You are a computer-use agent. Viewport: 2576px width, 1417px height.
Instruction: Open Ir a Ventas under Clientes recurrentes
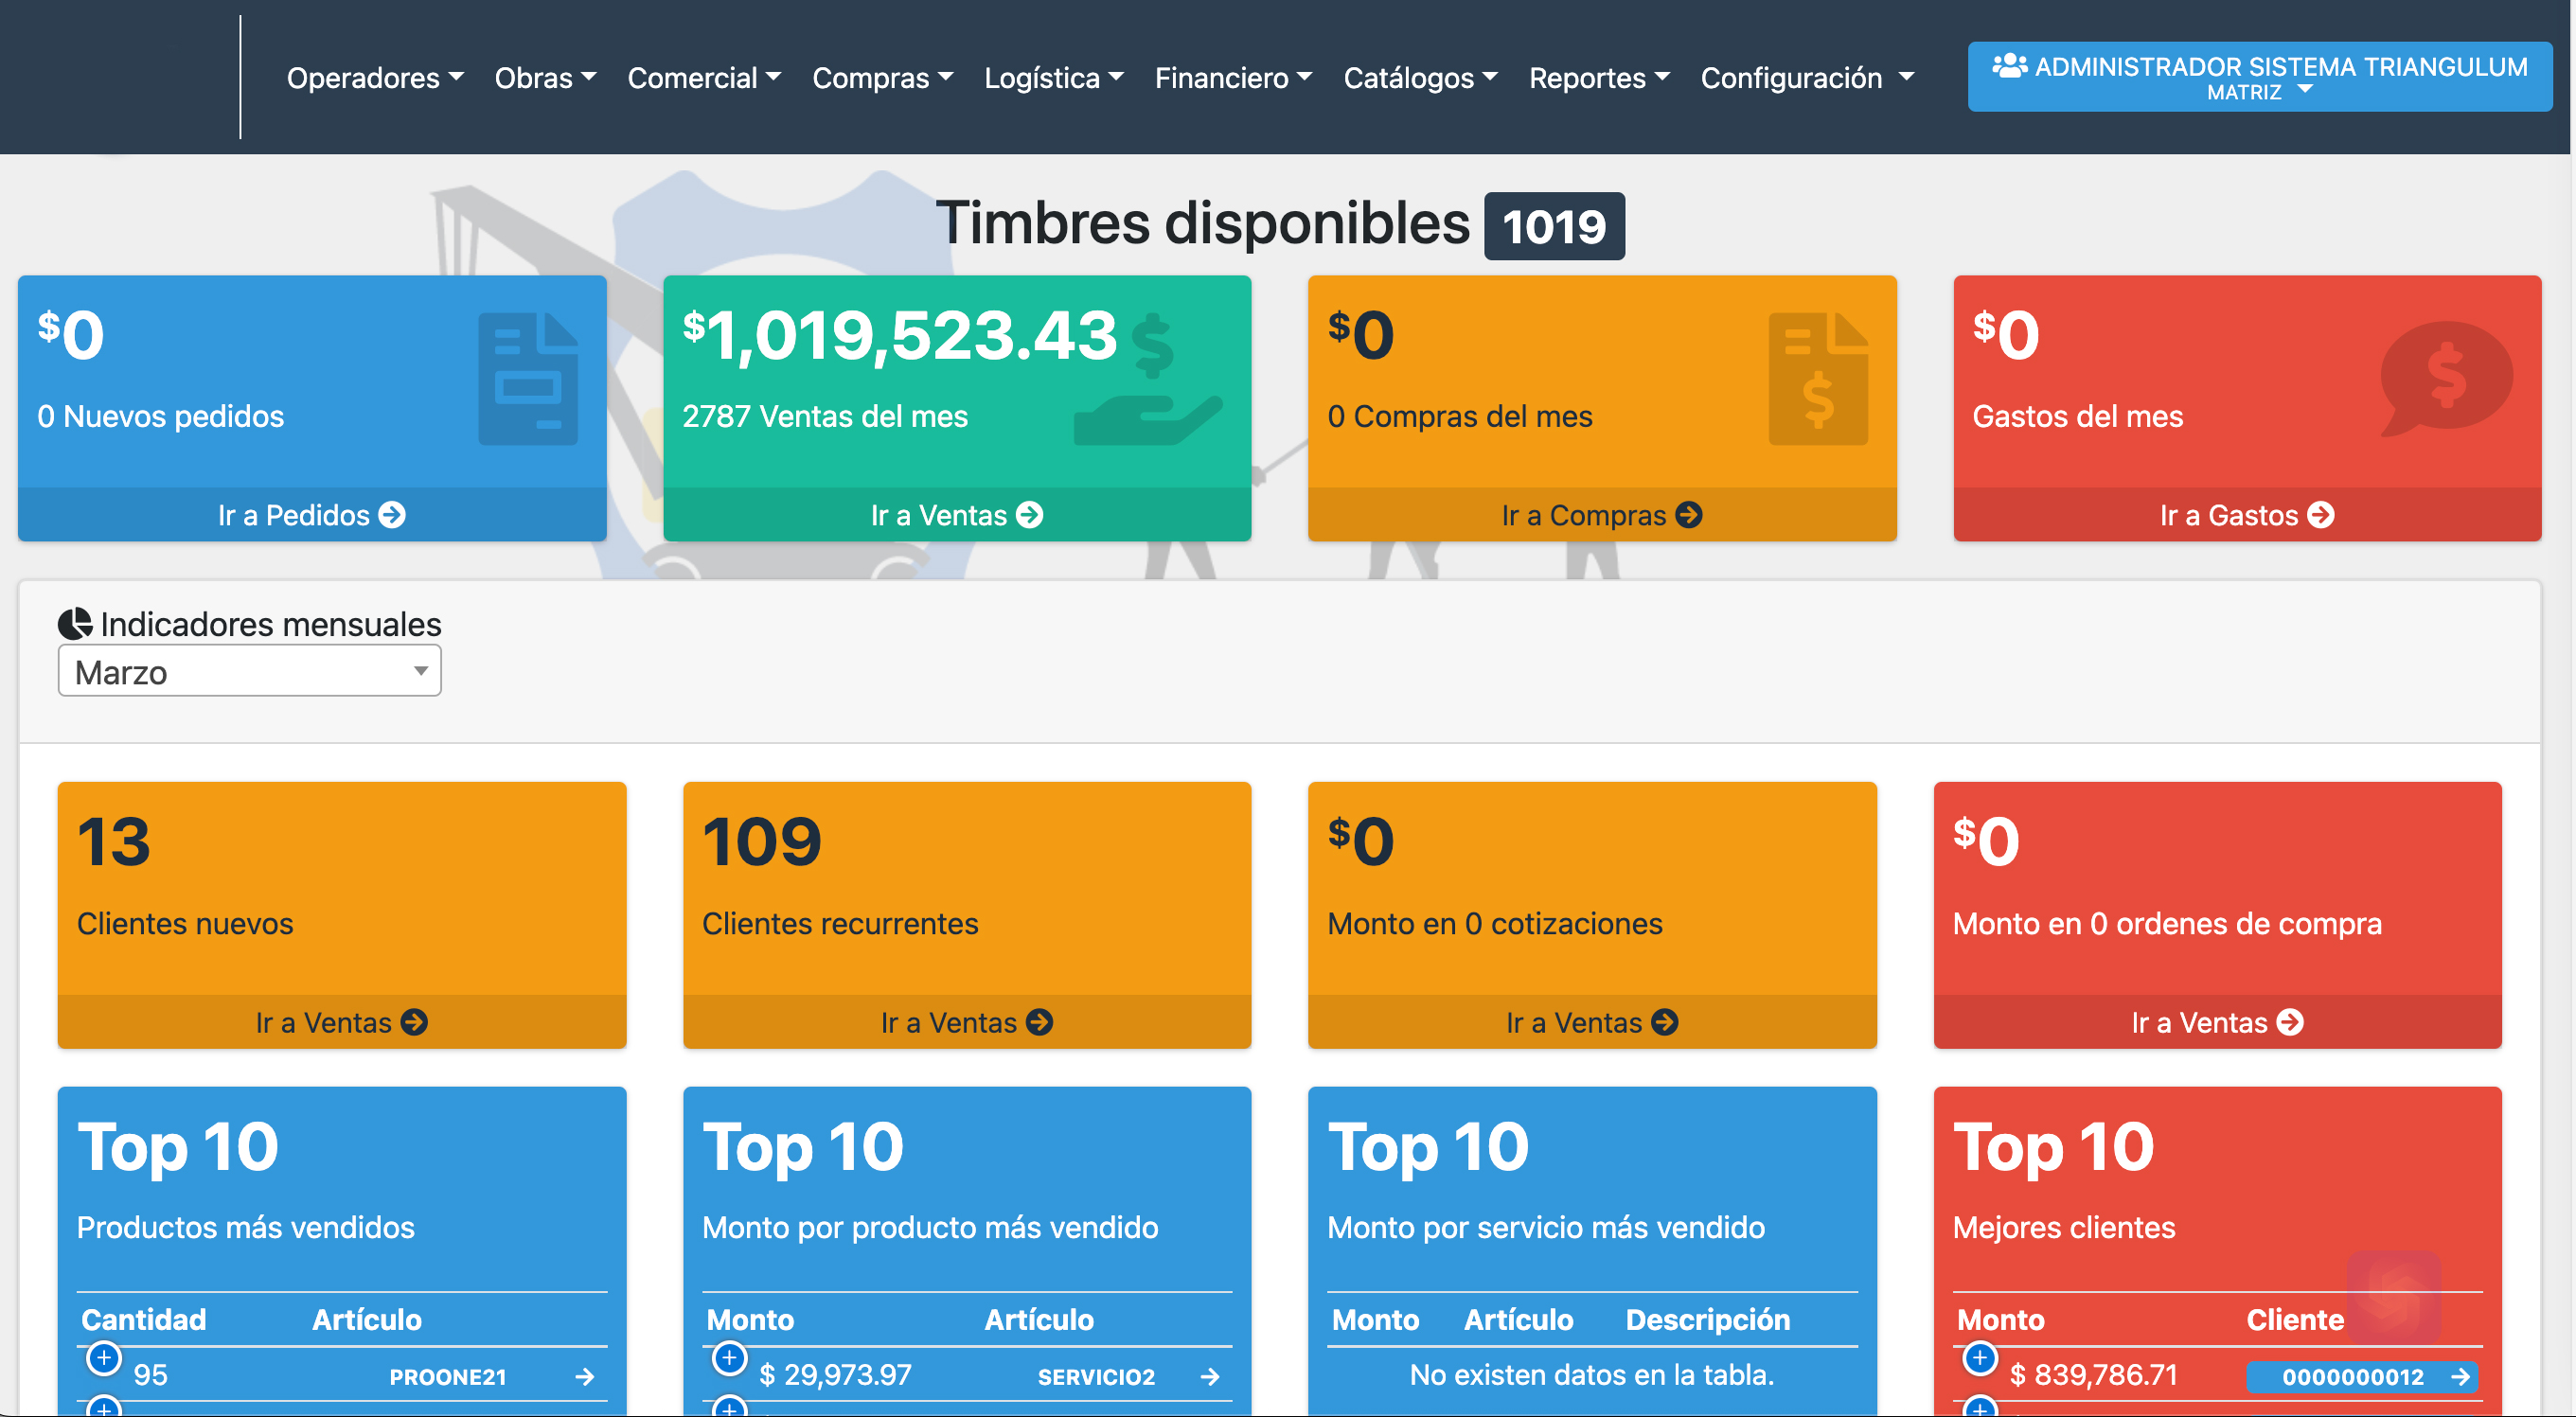tap(966, 1022)
